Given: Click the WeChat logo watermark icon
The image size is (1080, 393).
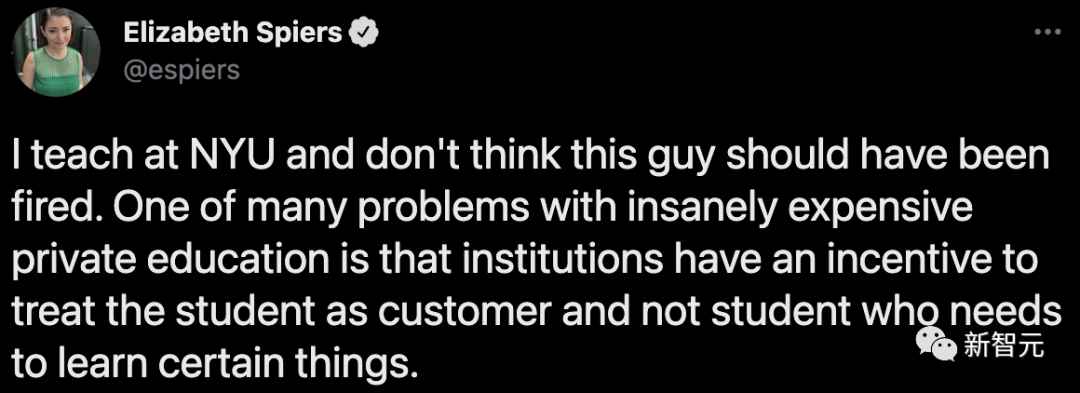Looking at the screenshot, I should [936, 343].
